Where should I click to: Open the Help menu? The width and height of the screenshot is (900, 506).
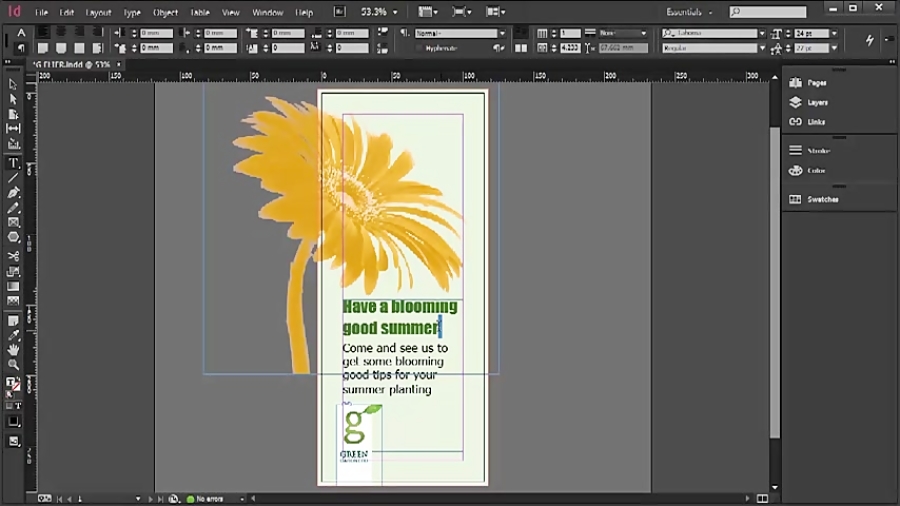(304, 12)
